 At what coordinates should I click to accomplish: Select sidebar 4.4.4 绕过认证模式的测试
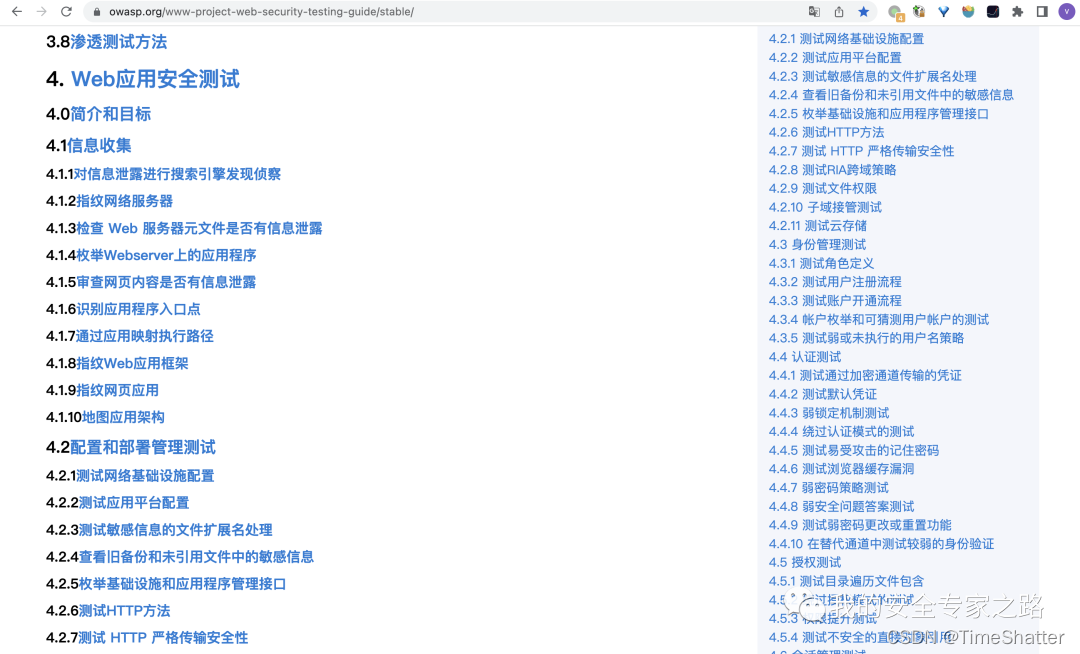[842, 432]
